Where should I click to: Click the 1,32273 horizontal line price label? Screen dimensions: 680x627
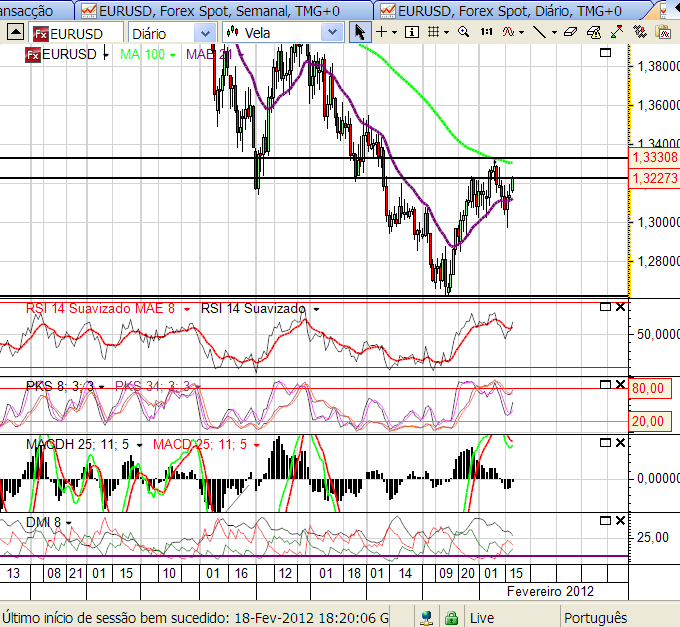pyautogui.click(x=654, y=178)
